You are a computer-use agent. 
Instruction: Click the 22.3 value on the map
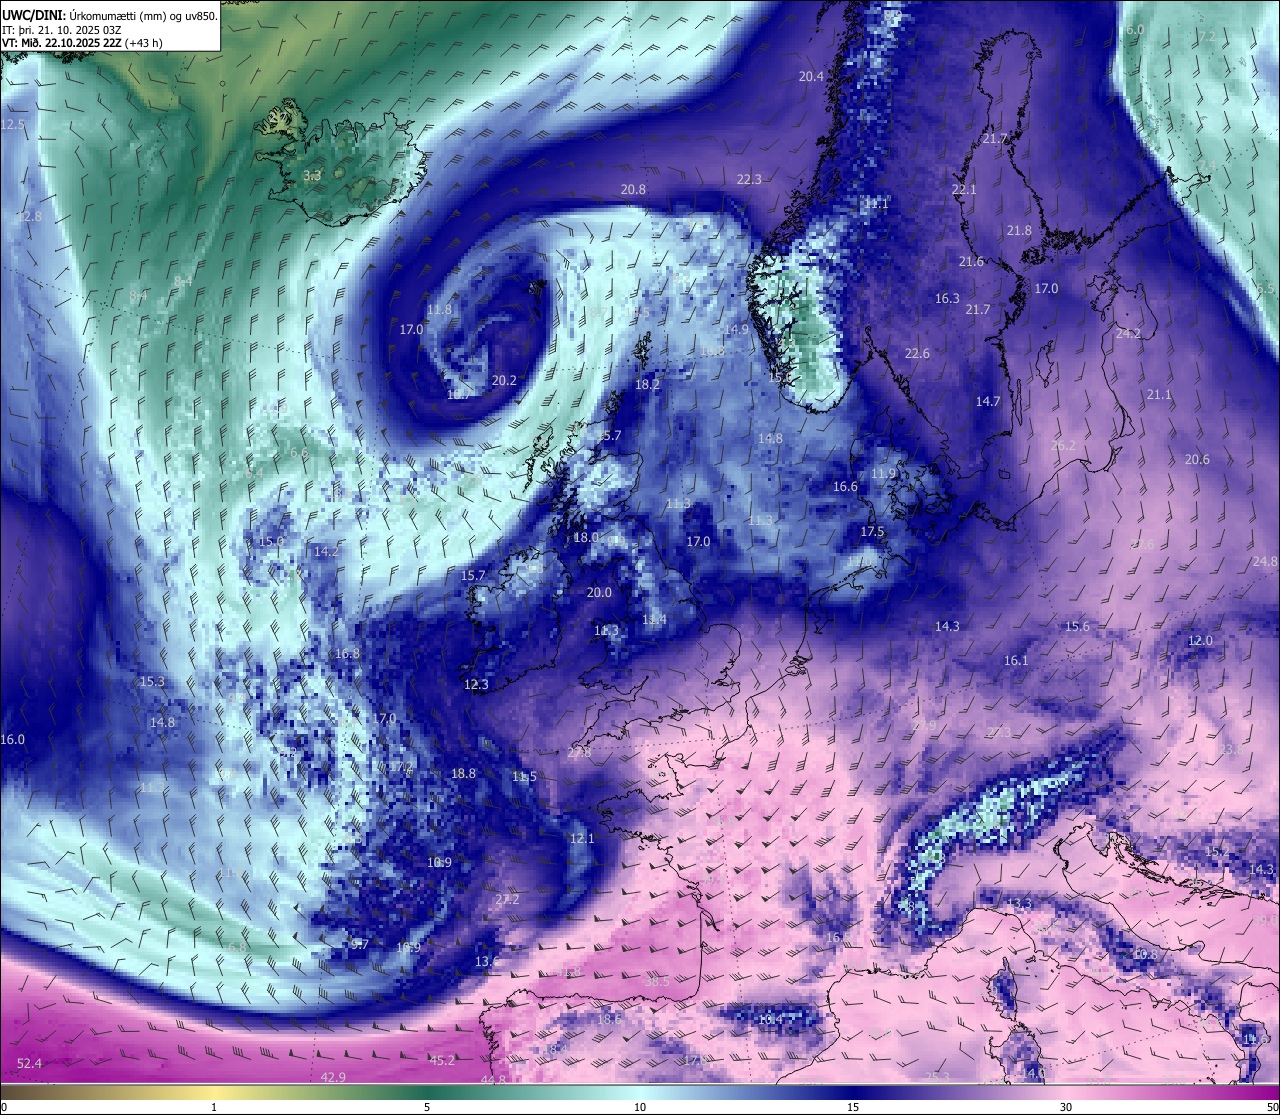point(749,180)
